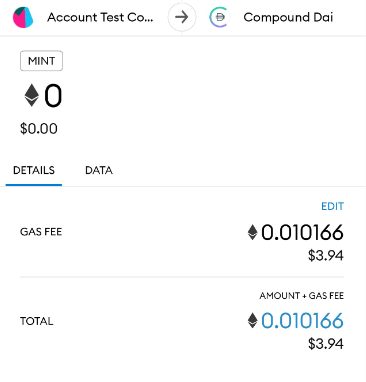Click the Compound Dai recipient name

pyautogui.click(x=288, y=17)
